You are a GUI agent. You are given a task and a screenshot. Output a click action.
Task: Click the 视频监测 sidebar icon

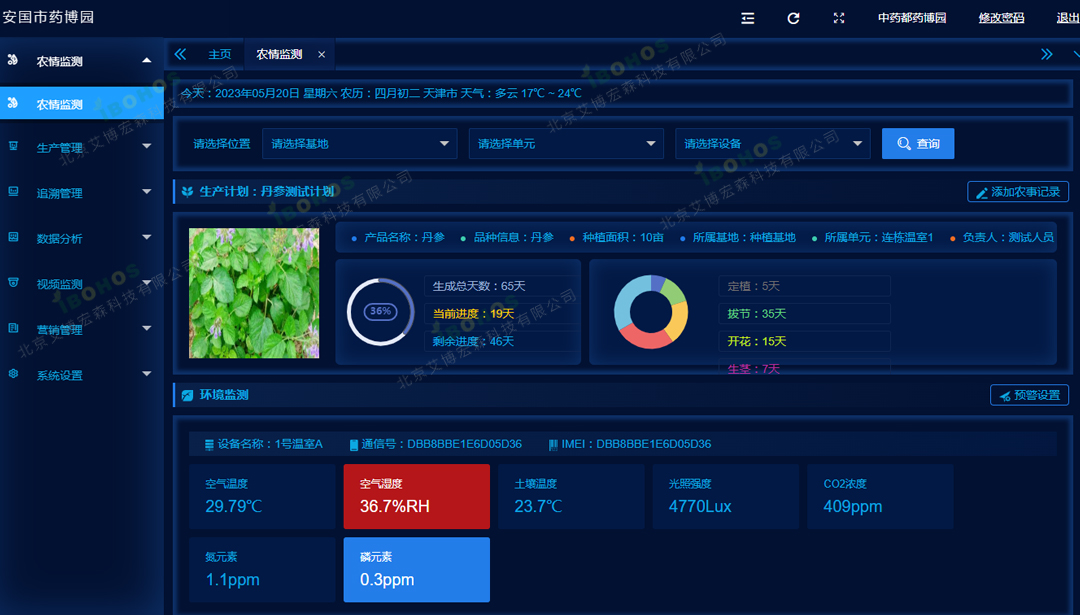click(x=13, y=283)
